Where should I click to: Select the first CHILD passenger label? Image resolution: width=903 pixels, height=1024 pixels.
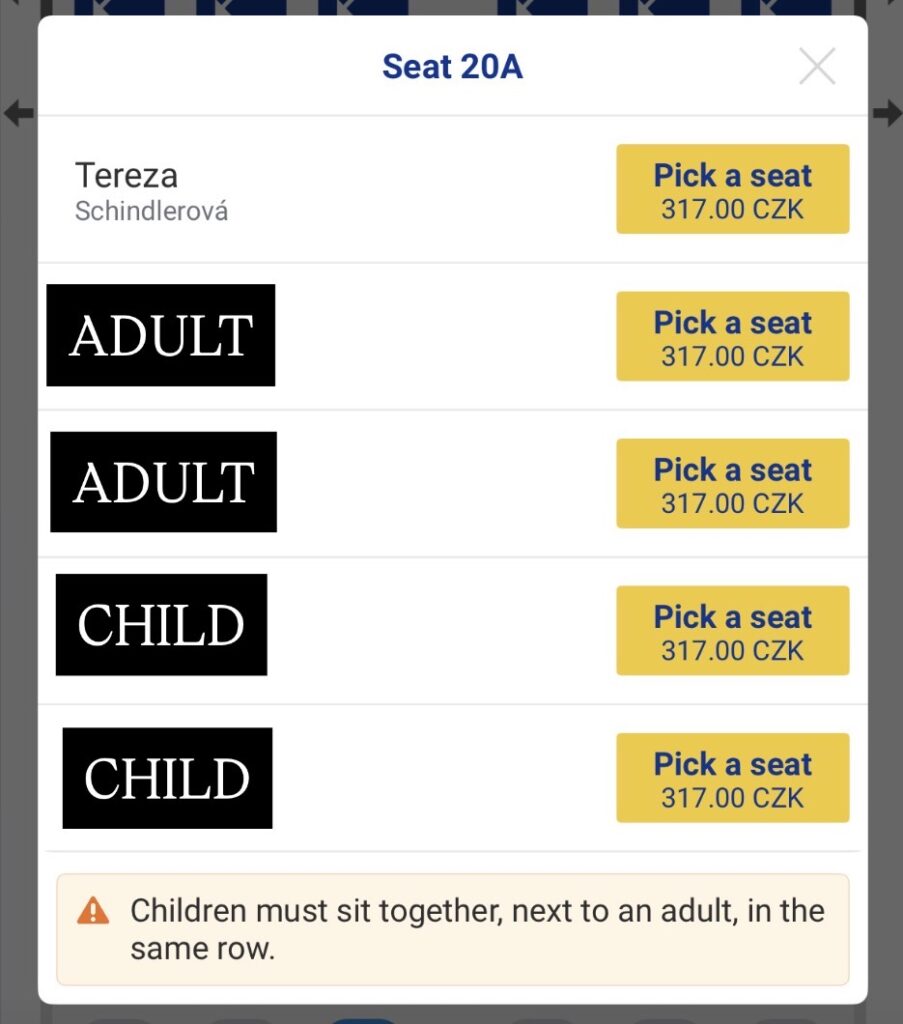(161, 625)
